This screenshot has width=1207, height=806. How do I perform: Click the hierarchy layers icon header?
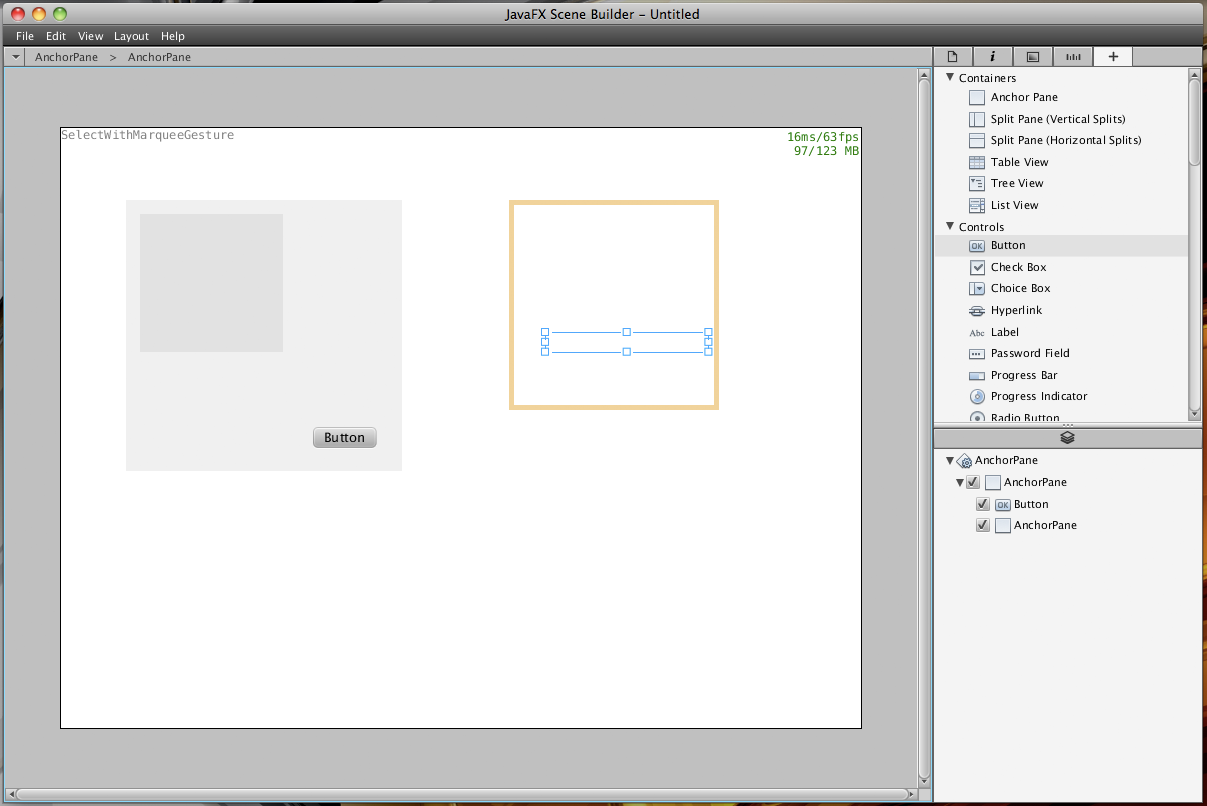(x=1067, y=438)
